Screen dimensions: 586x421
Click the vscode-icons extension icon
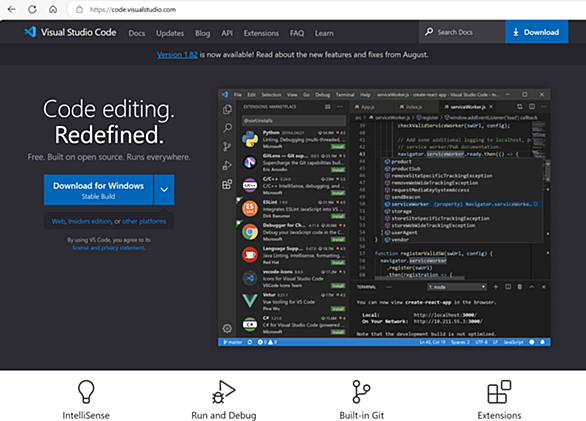click(250, 278)
